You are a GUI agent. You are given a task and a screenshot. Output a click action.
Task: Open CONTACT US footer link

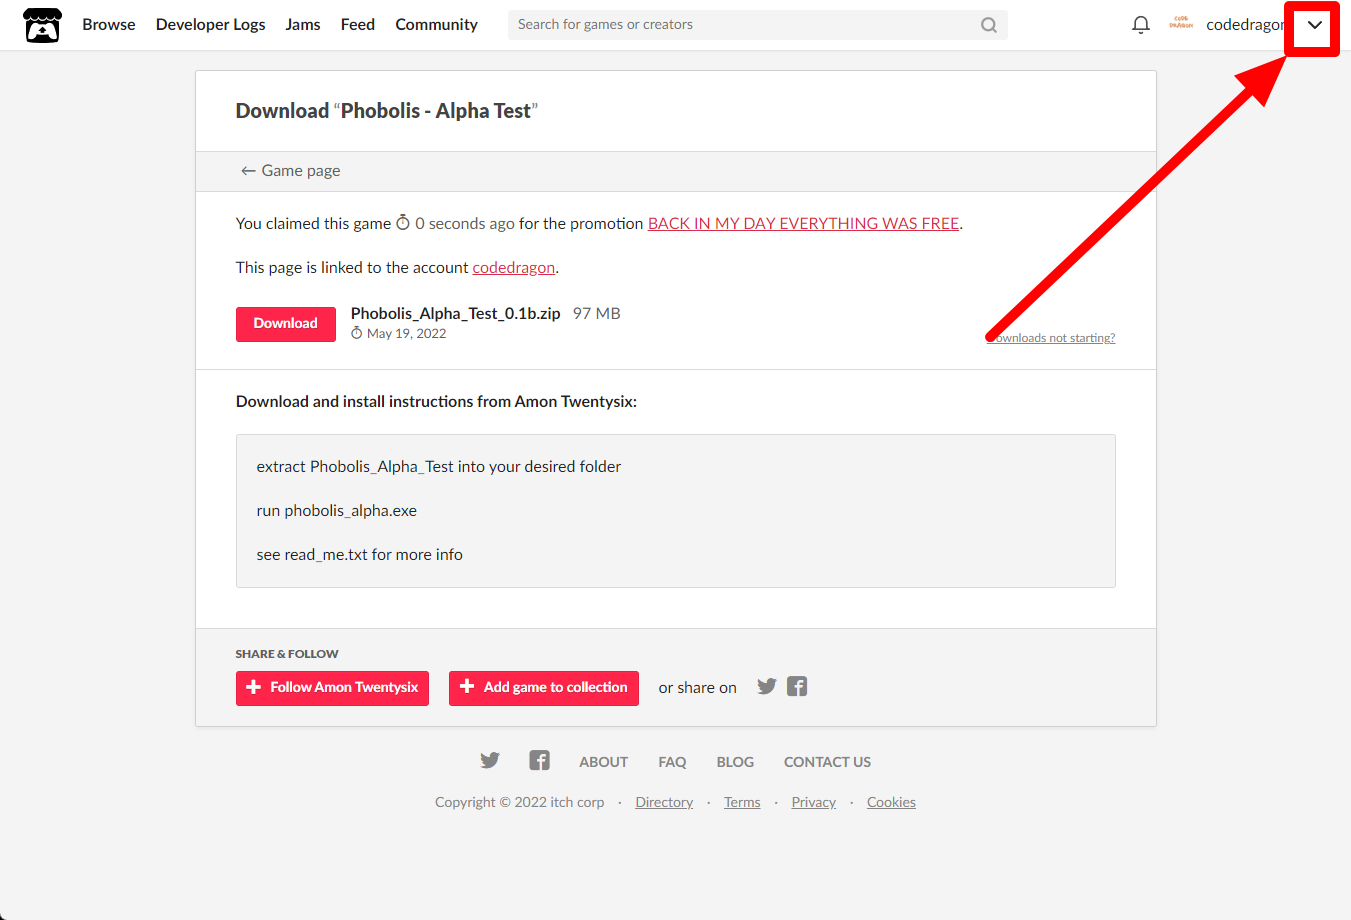[x=827, y=762]
